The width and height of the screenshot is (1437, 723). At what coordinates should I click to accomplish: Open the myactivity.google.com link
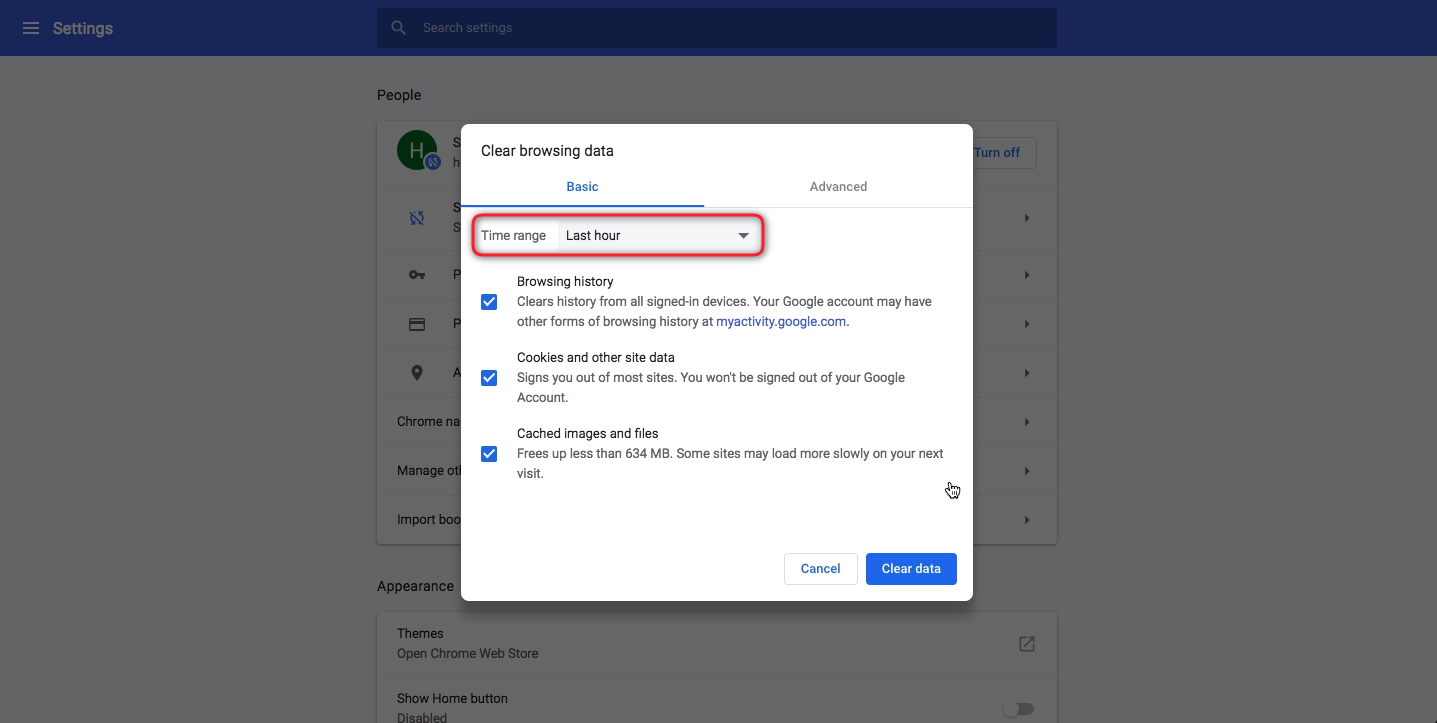[781, 322]
